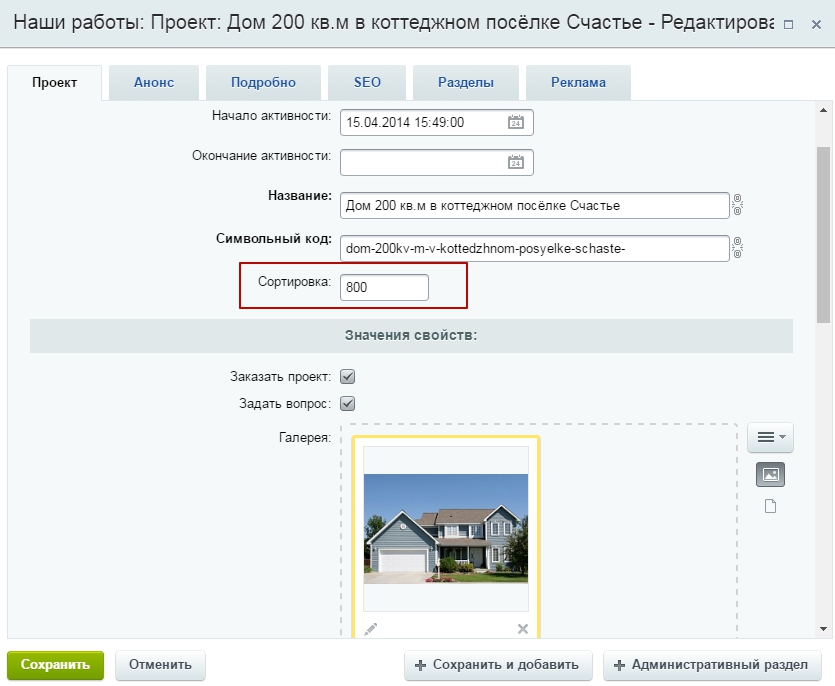Open the gallery hamburger menu dropdown
The image size is (835, 686).
(x=770, y=437)
